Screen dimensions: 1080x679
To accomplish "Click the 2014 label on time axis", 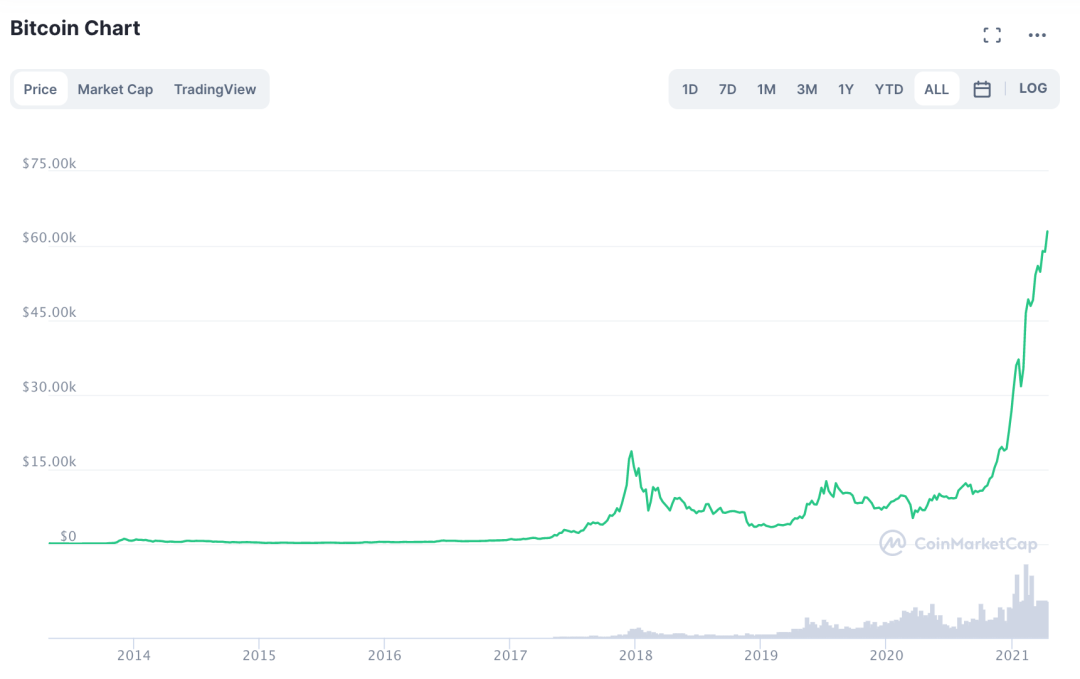I will (x=133, y=655).
